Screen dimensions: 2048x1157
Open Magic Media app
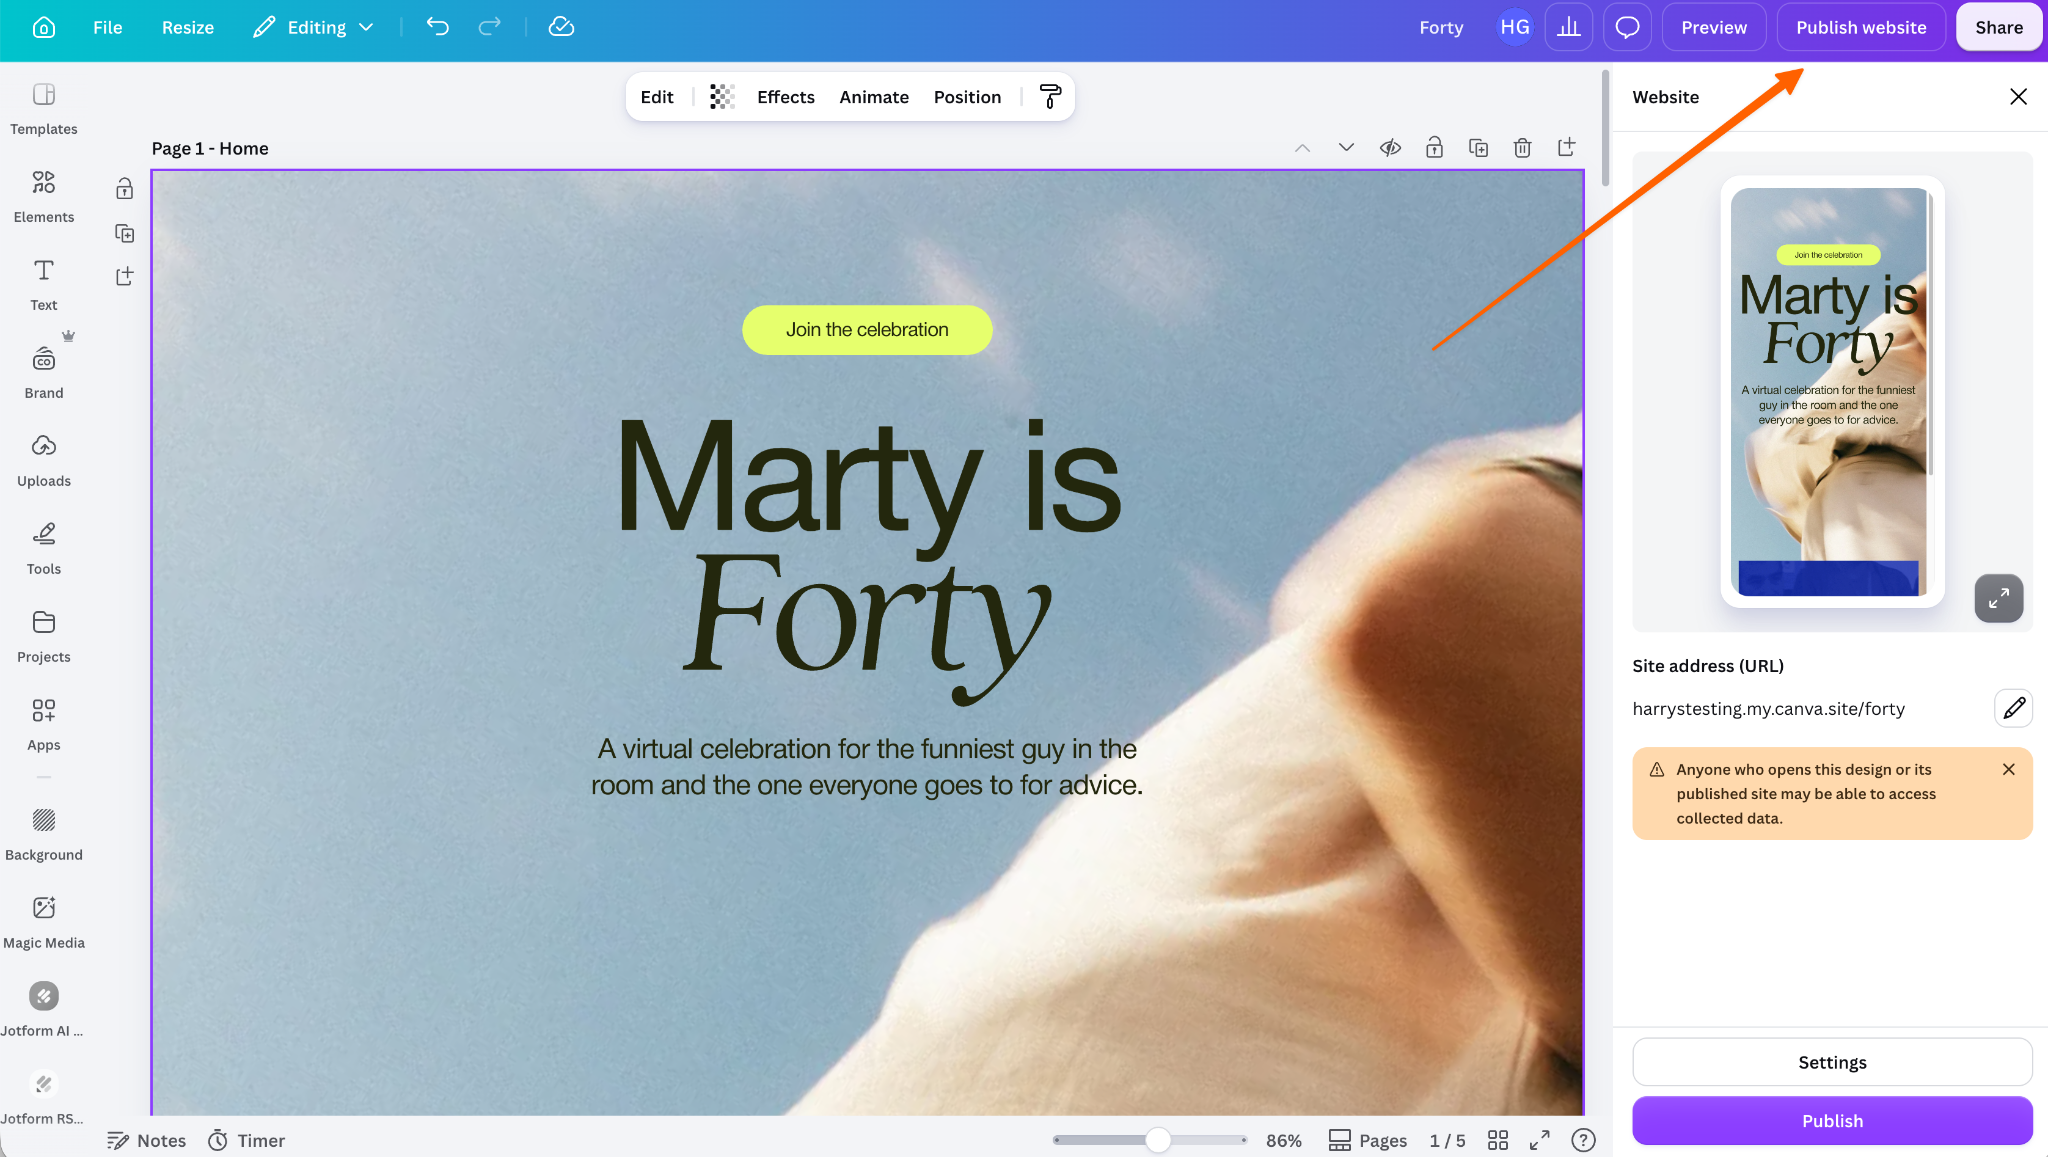pyautogui.click(x=44, y=923)
